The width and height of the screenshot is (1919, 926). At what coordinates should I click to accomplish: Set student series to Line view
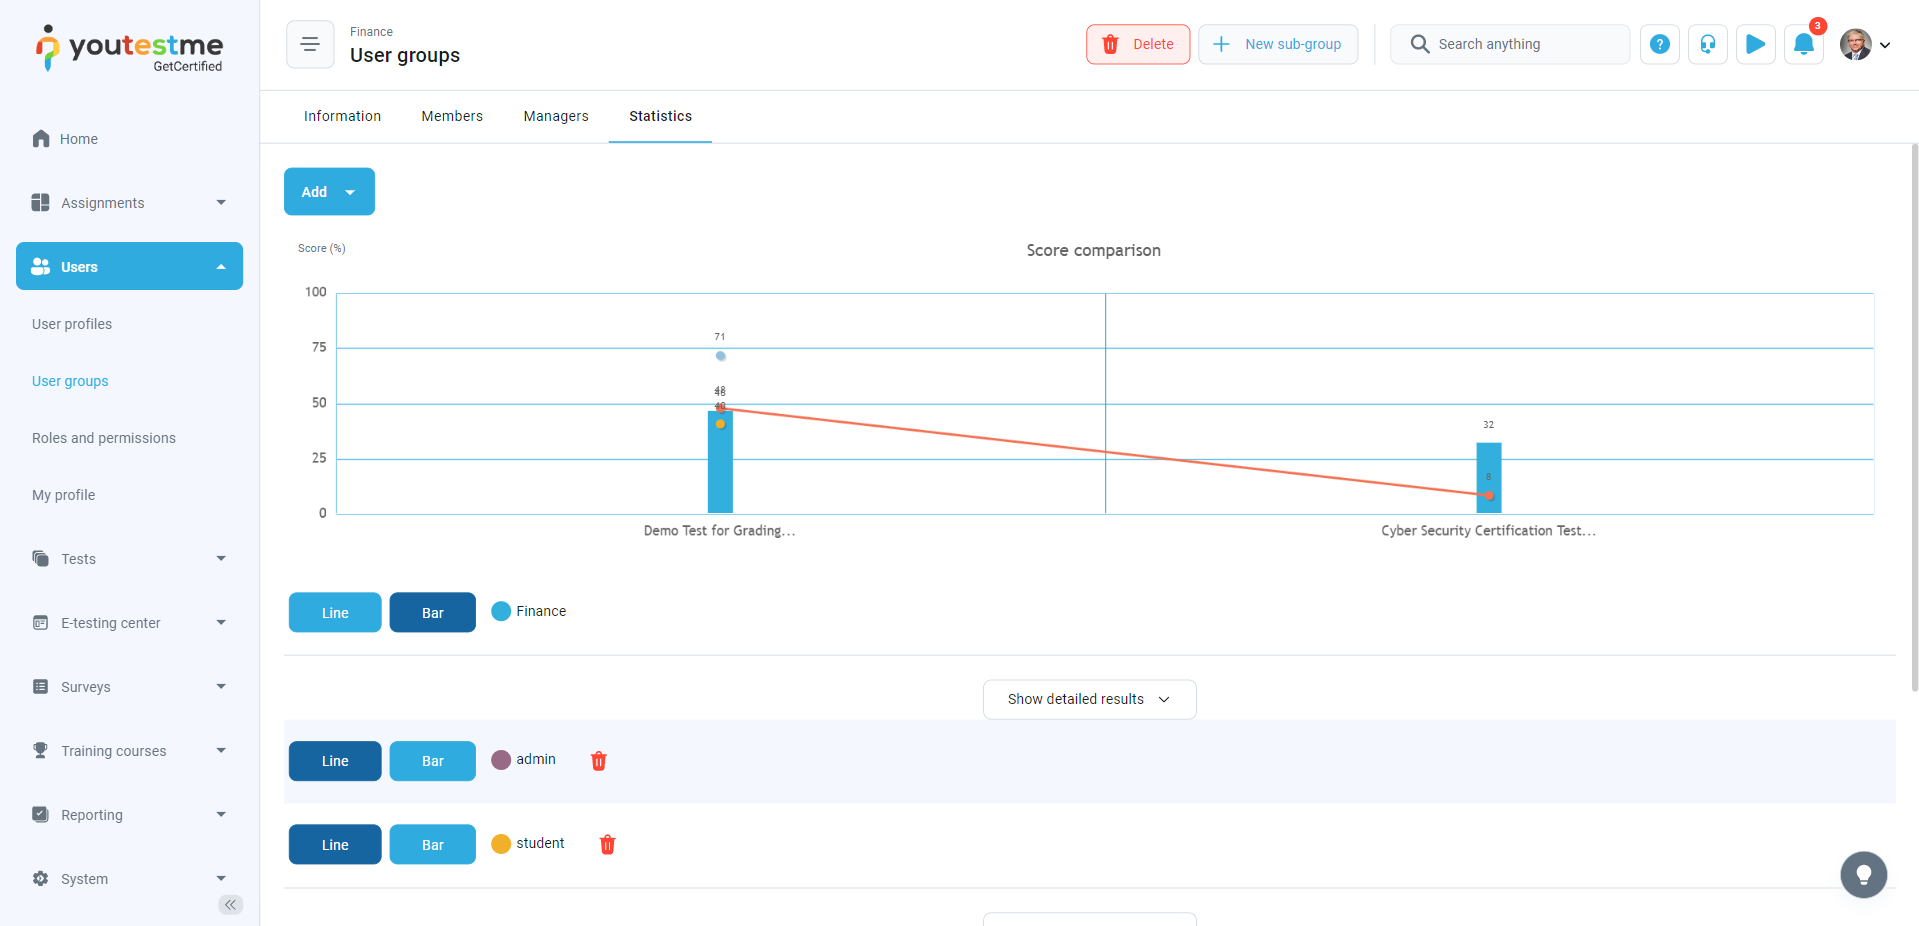tap(335, 845)
